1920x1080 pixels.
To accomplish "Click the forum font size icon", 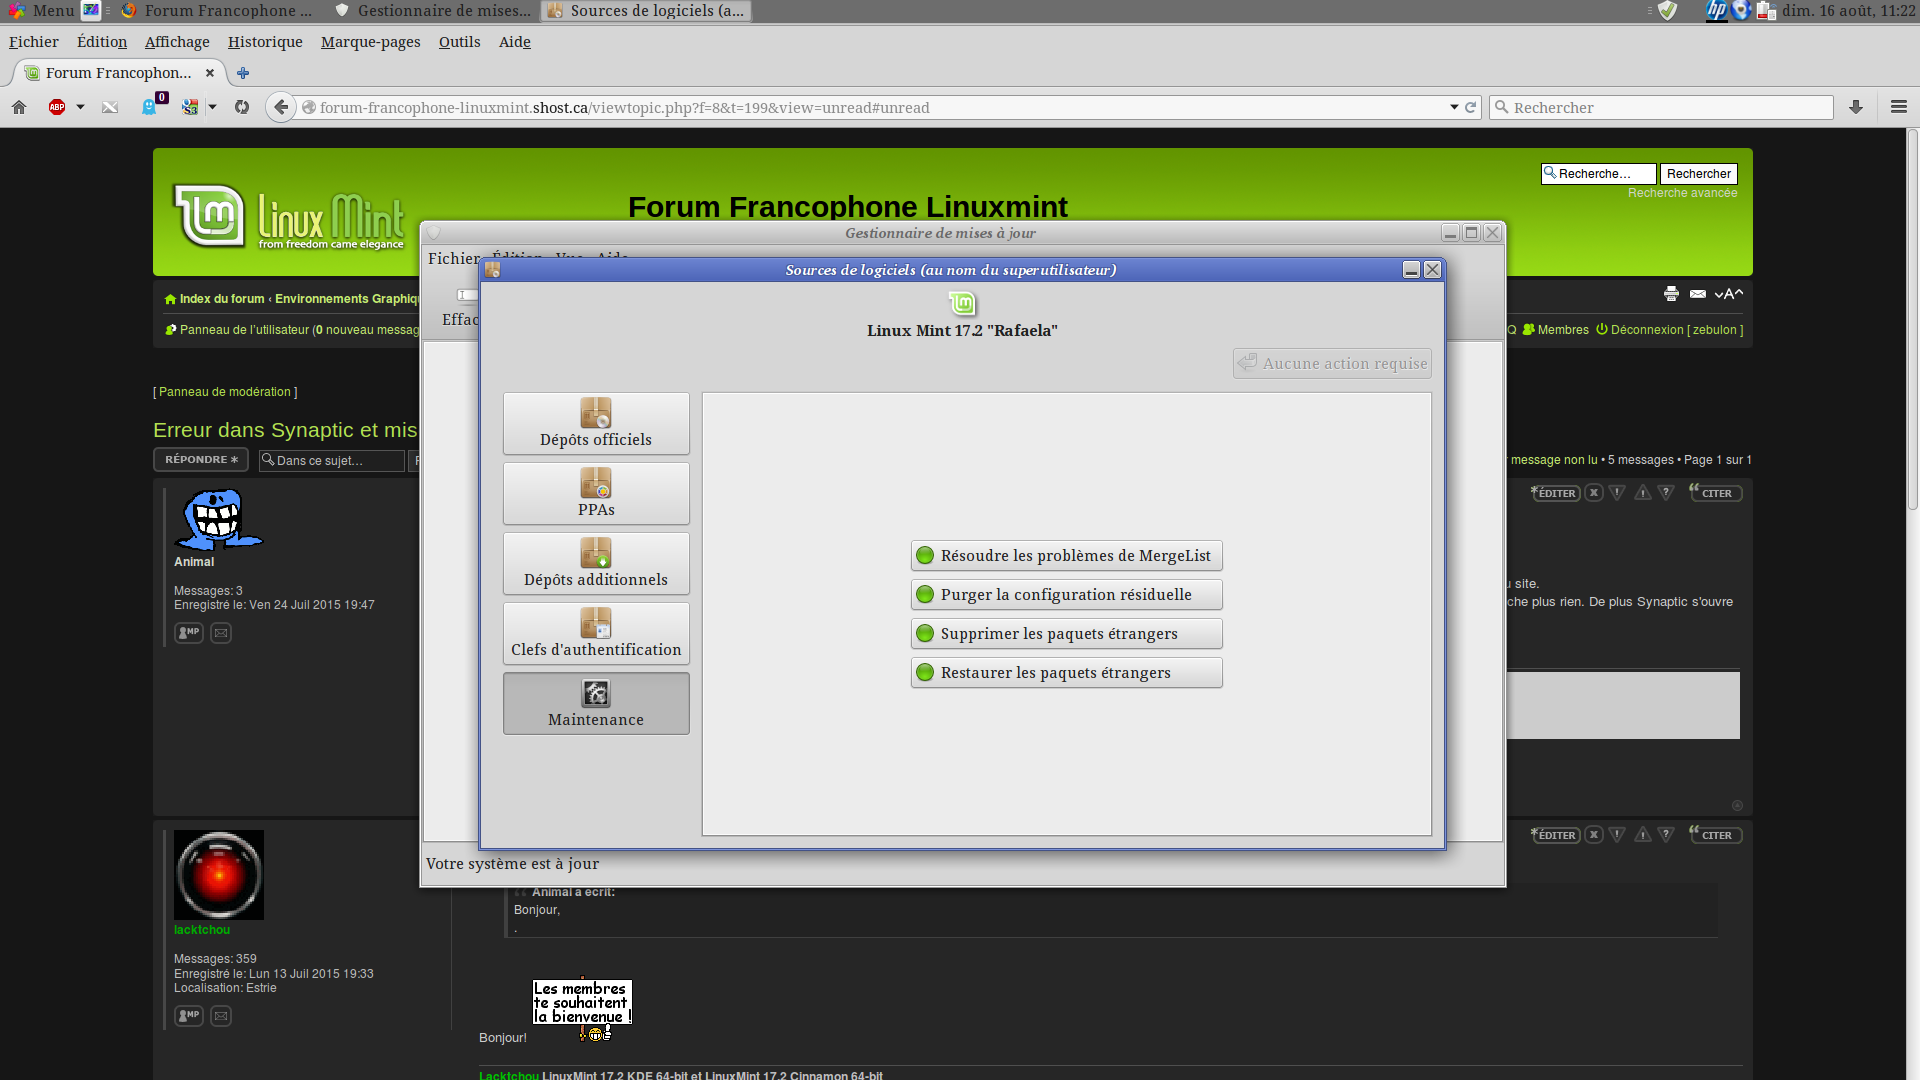I will click(1729, 294).
